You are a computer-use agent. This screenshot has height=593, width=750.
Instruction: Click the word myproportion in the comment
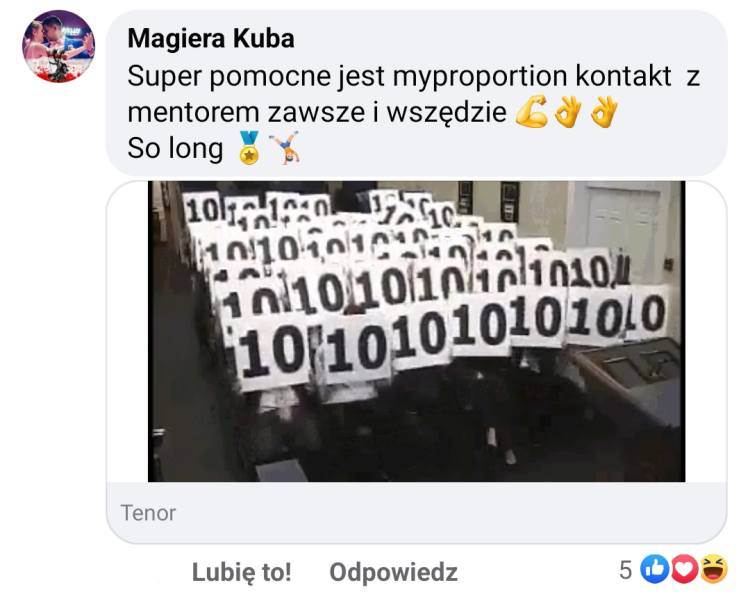480,77
